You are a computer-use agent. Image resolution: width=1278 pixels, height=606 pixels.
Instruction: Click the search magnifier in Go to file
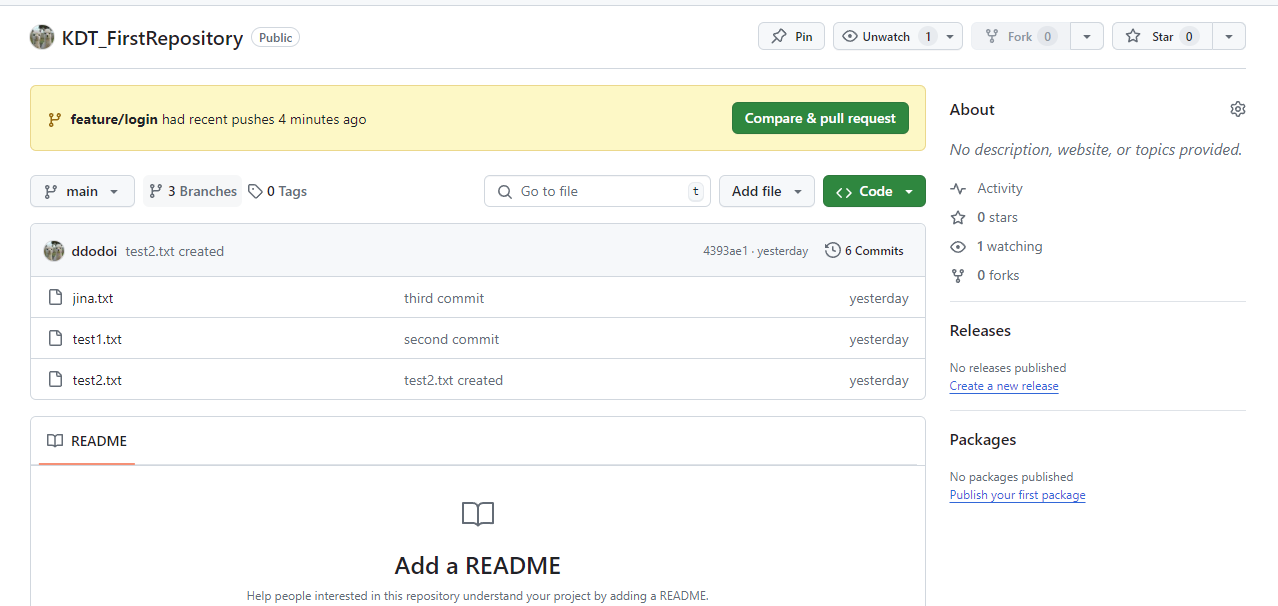[504, 191]
